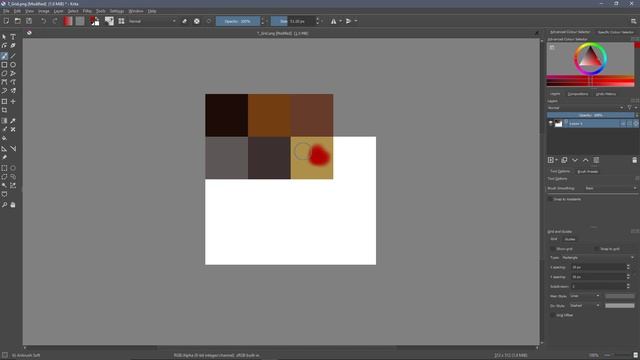Enable Snap to grid checkbox
Screen dimensions: 640x360
(x=596, y=249)
